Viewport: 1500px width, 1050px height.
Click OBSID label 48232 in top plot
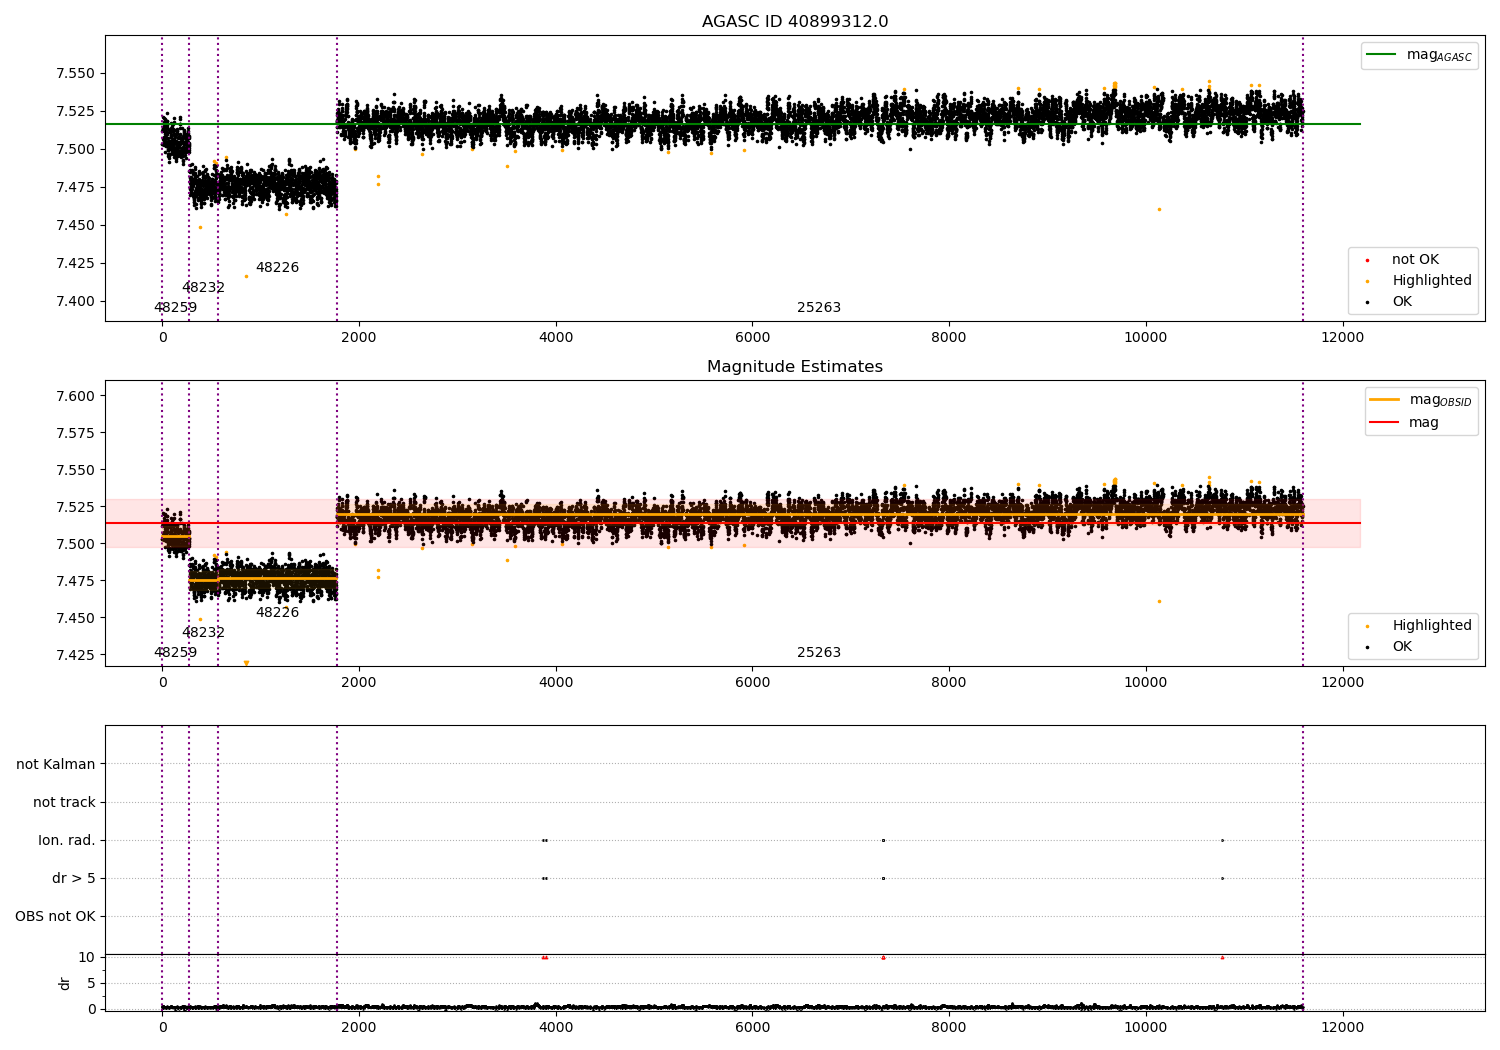coord(203,288)
